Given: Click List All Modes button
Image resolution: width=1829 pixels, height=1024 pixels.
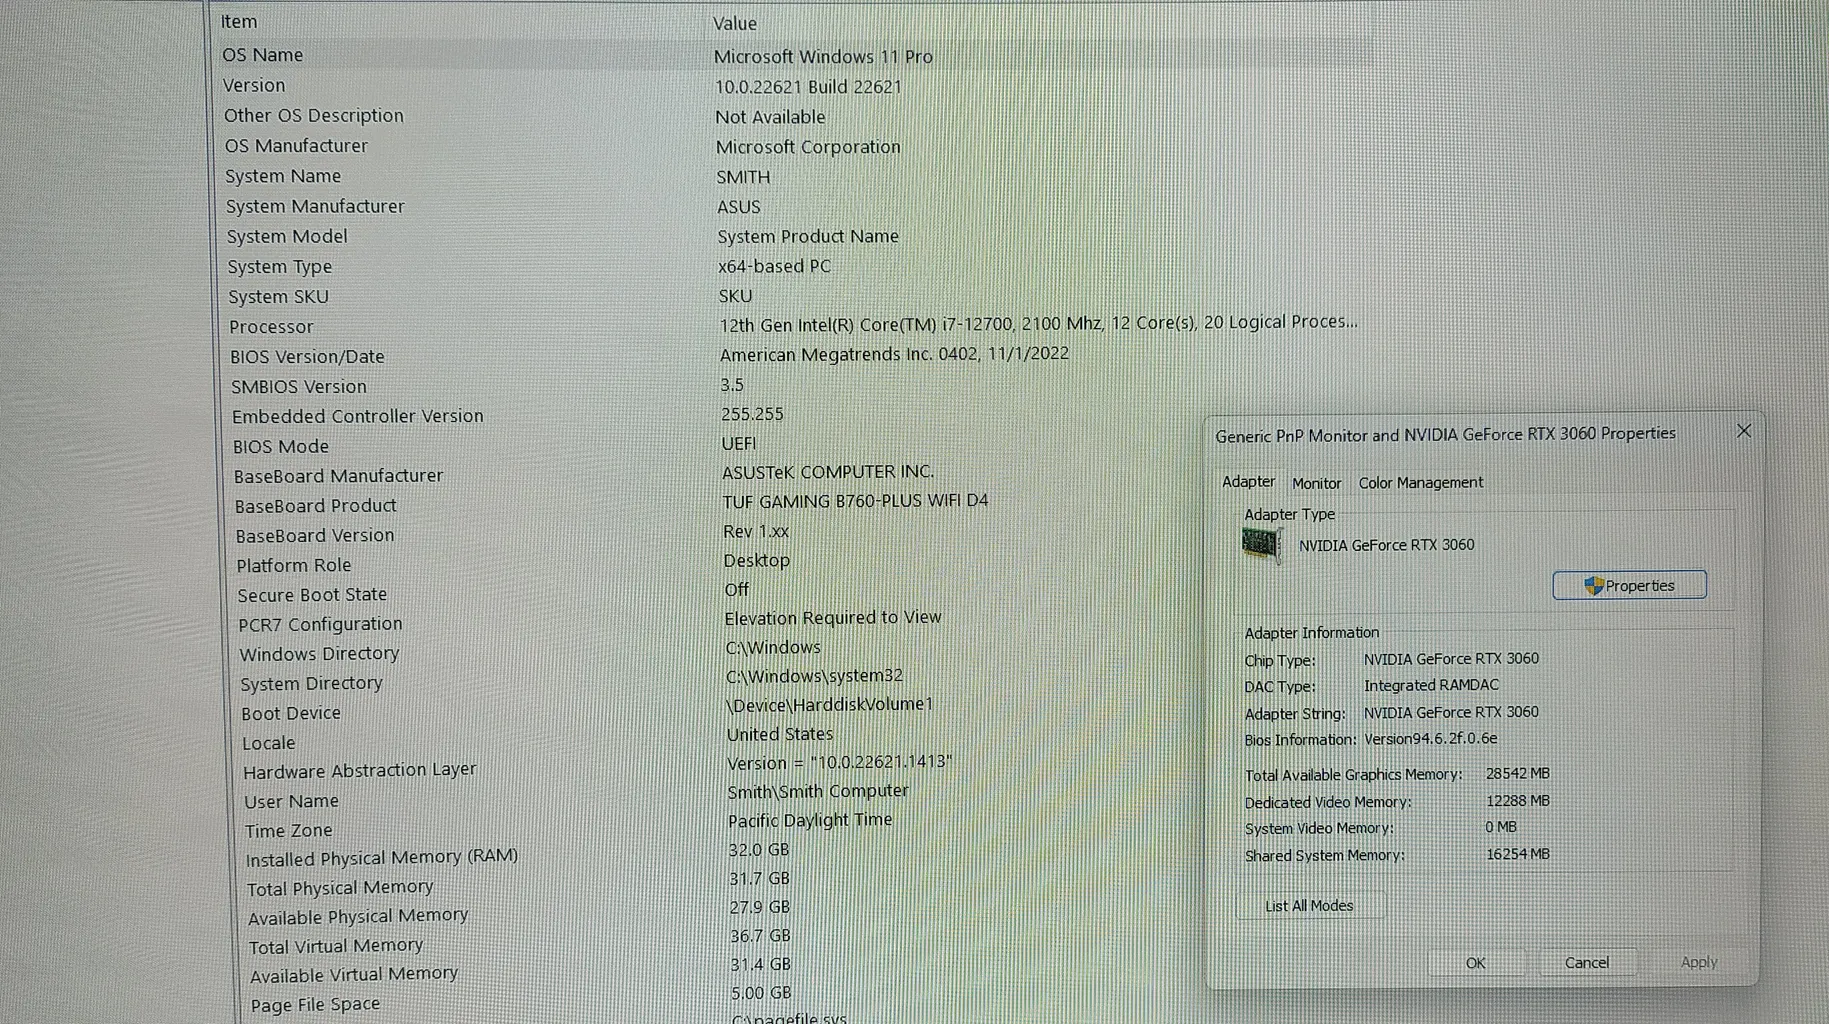Looking at the screenshot, I should (x=1309, y=906).
